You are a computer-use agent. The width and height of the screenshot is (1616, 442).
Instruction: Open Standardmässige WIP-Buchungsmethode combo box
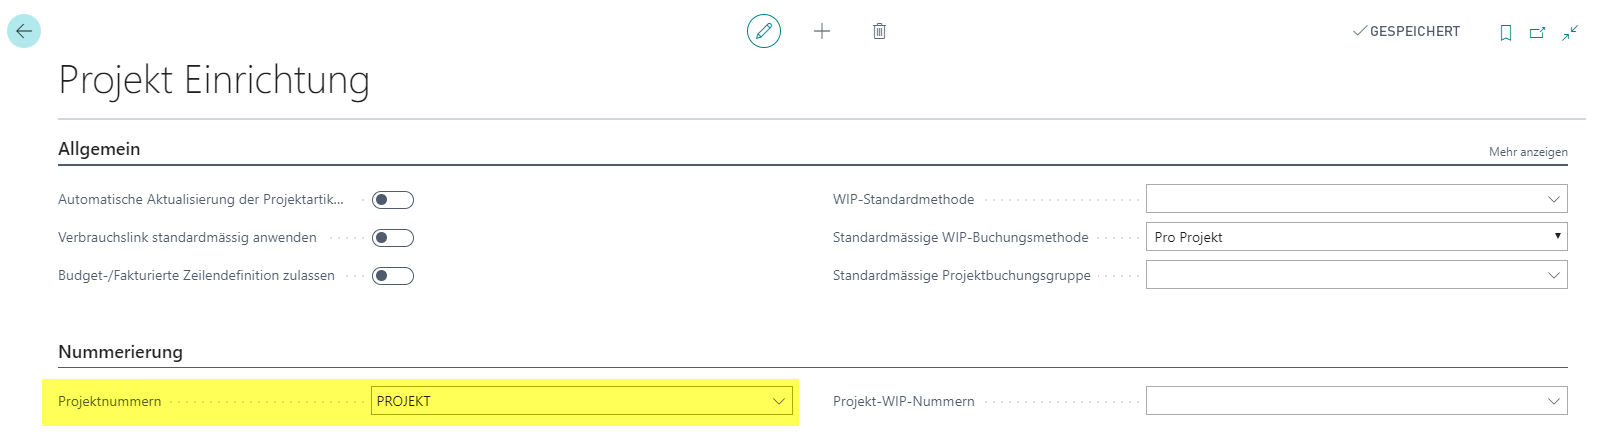(x=1357, y=237)
